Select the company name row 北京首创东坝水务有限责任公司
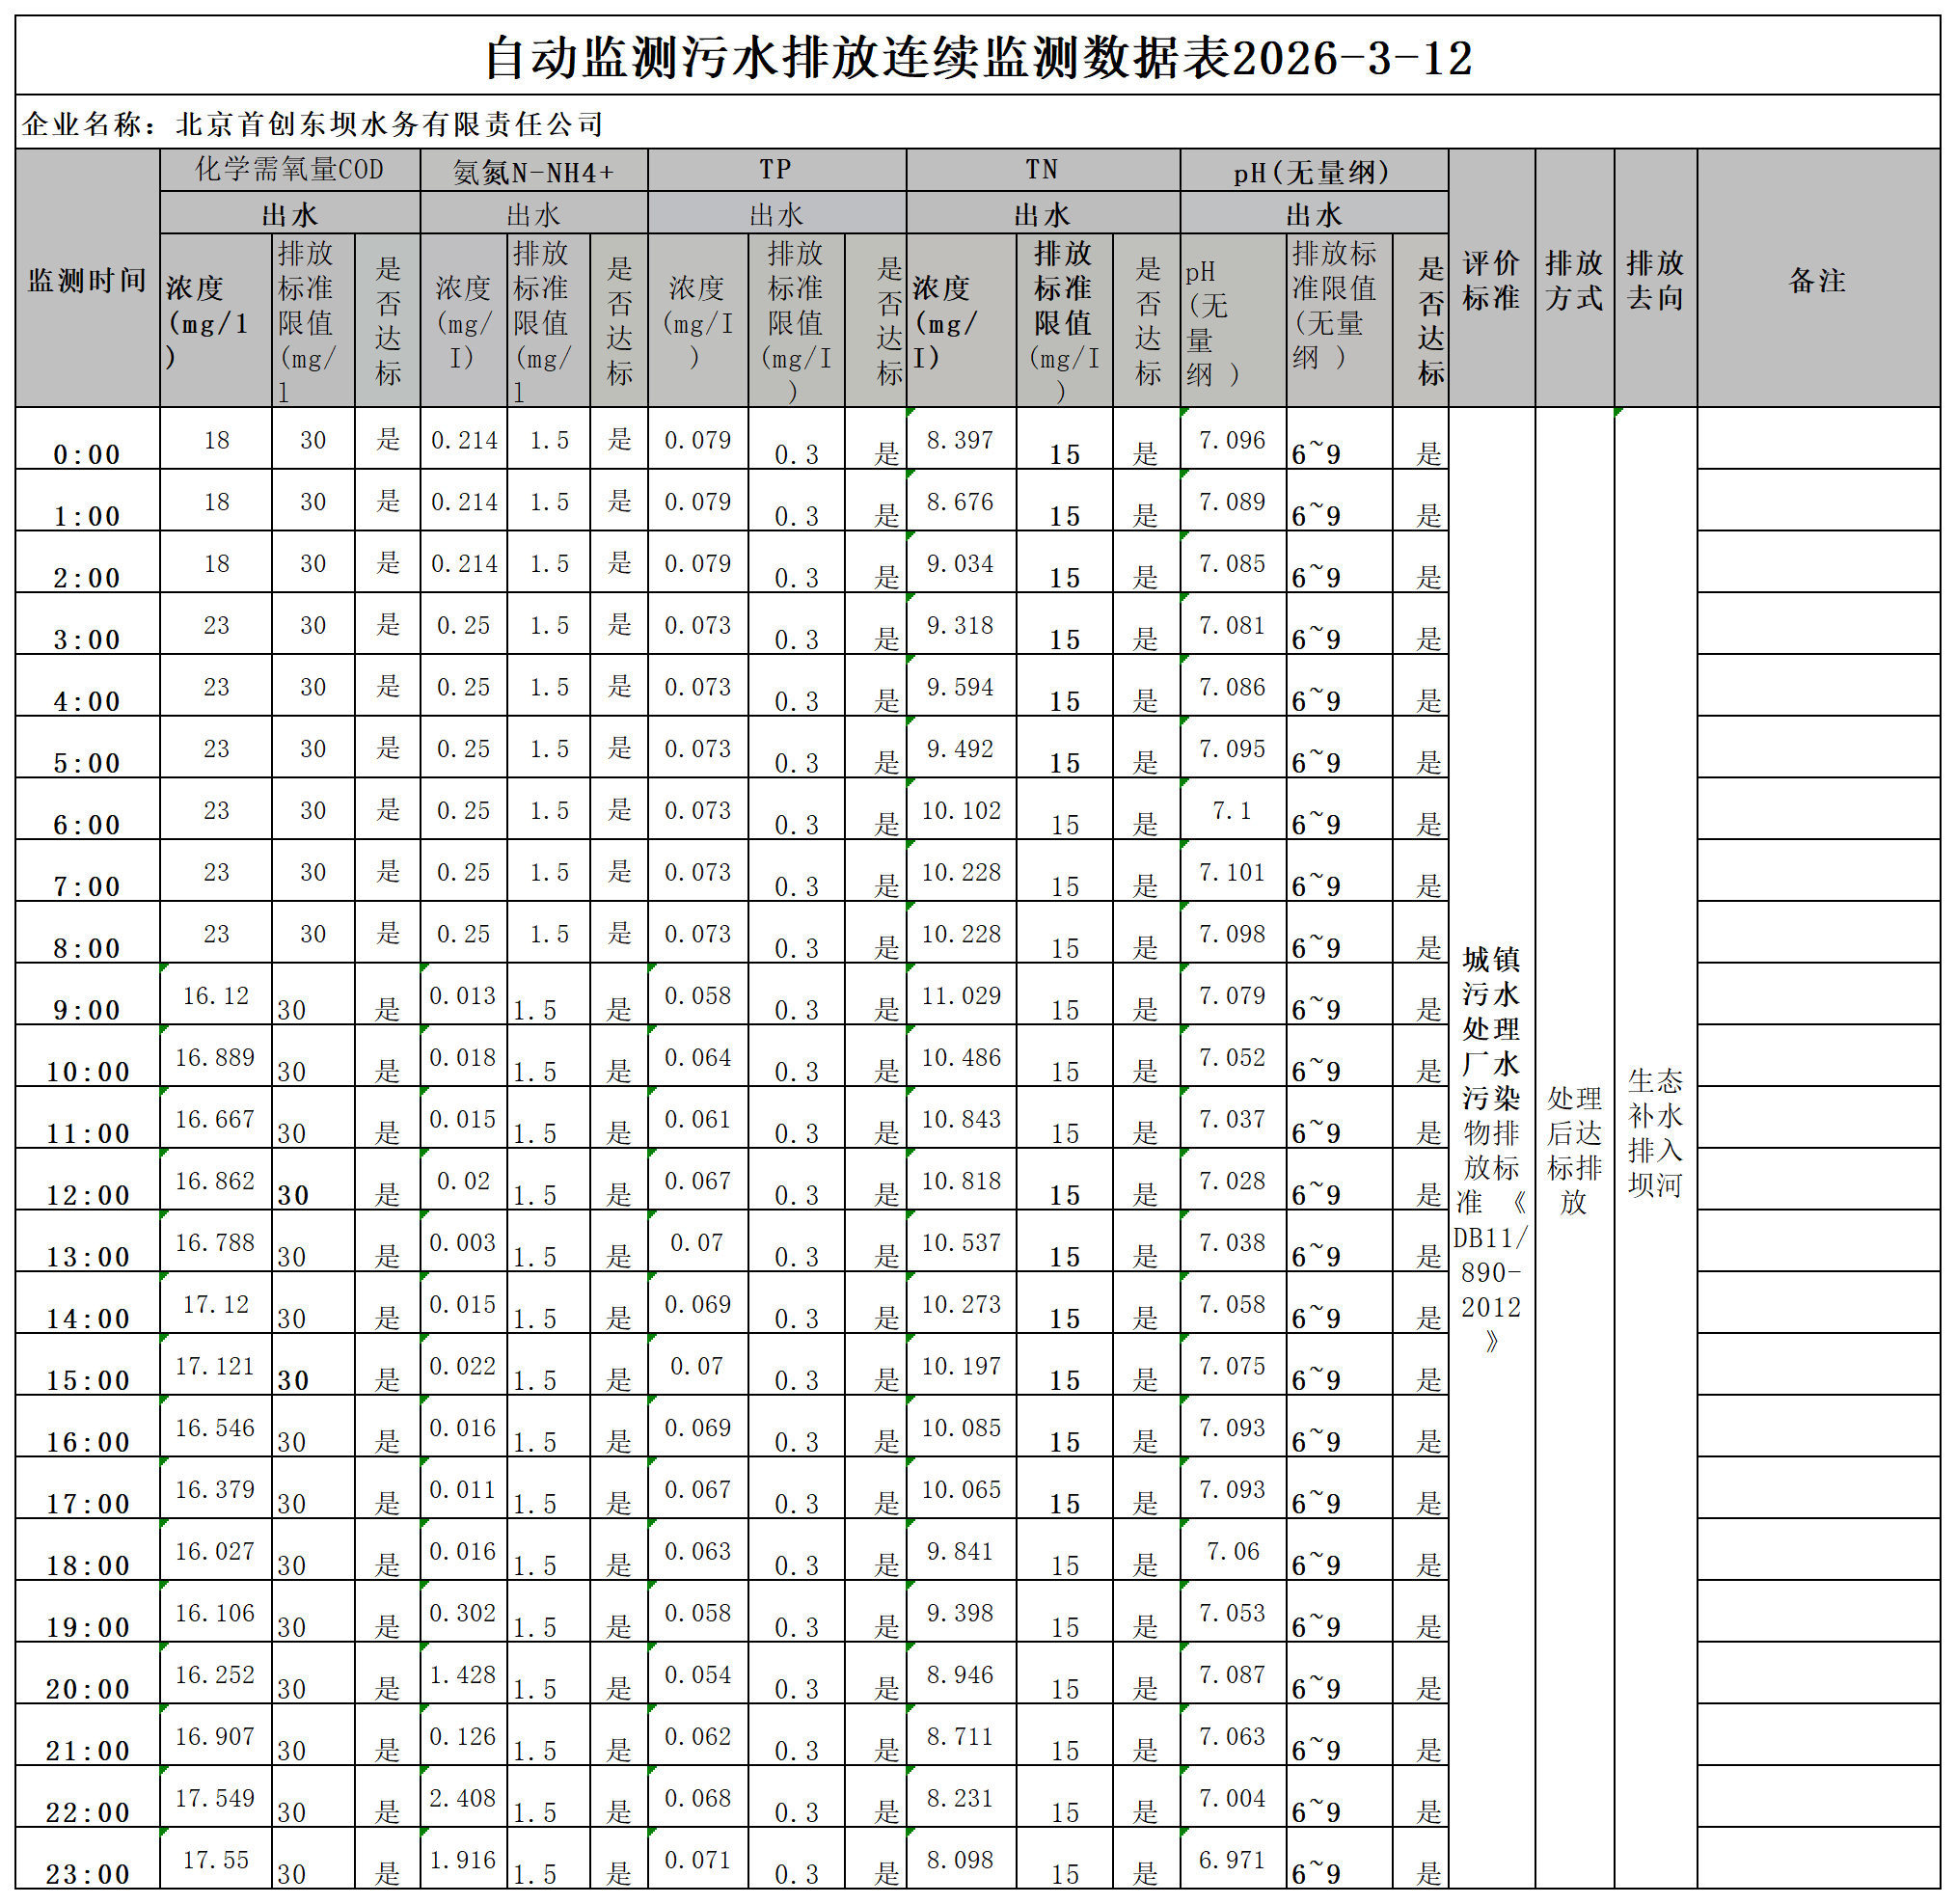The image size is (1956, 1904). [312, 124]
